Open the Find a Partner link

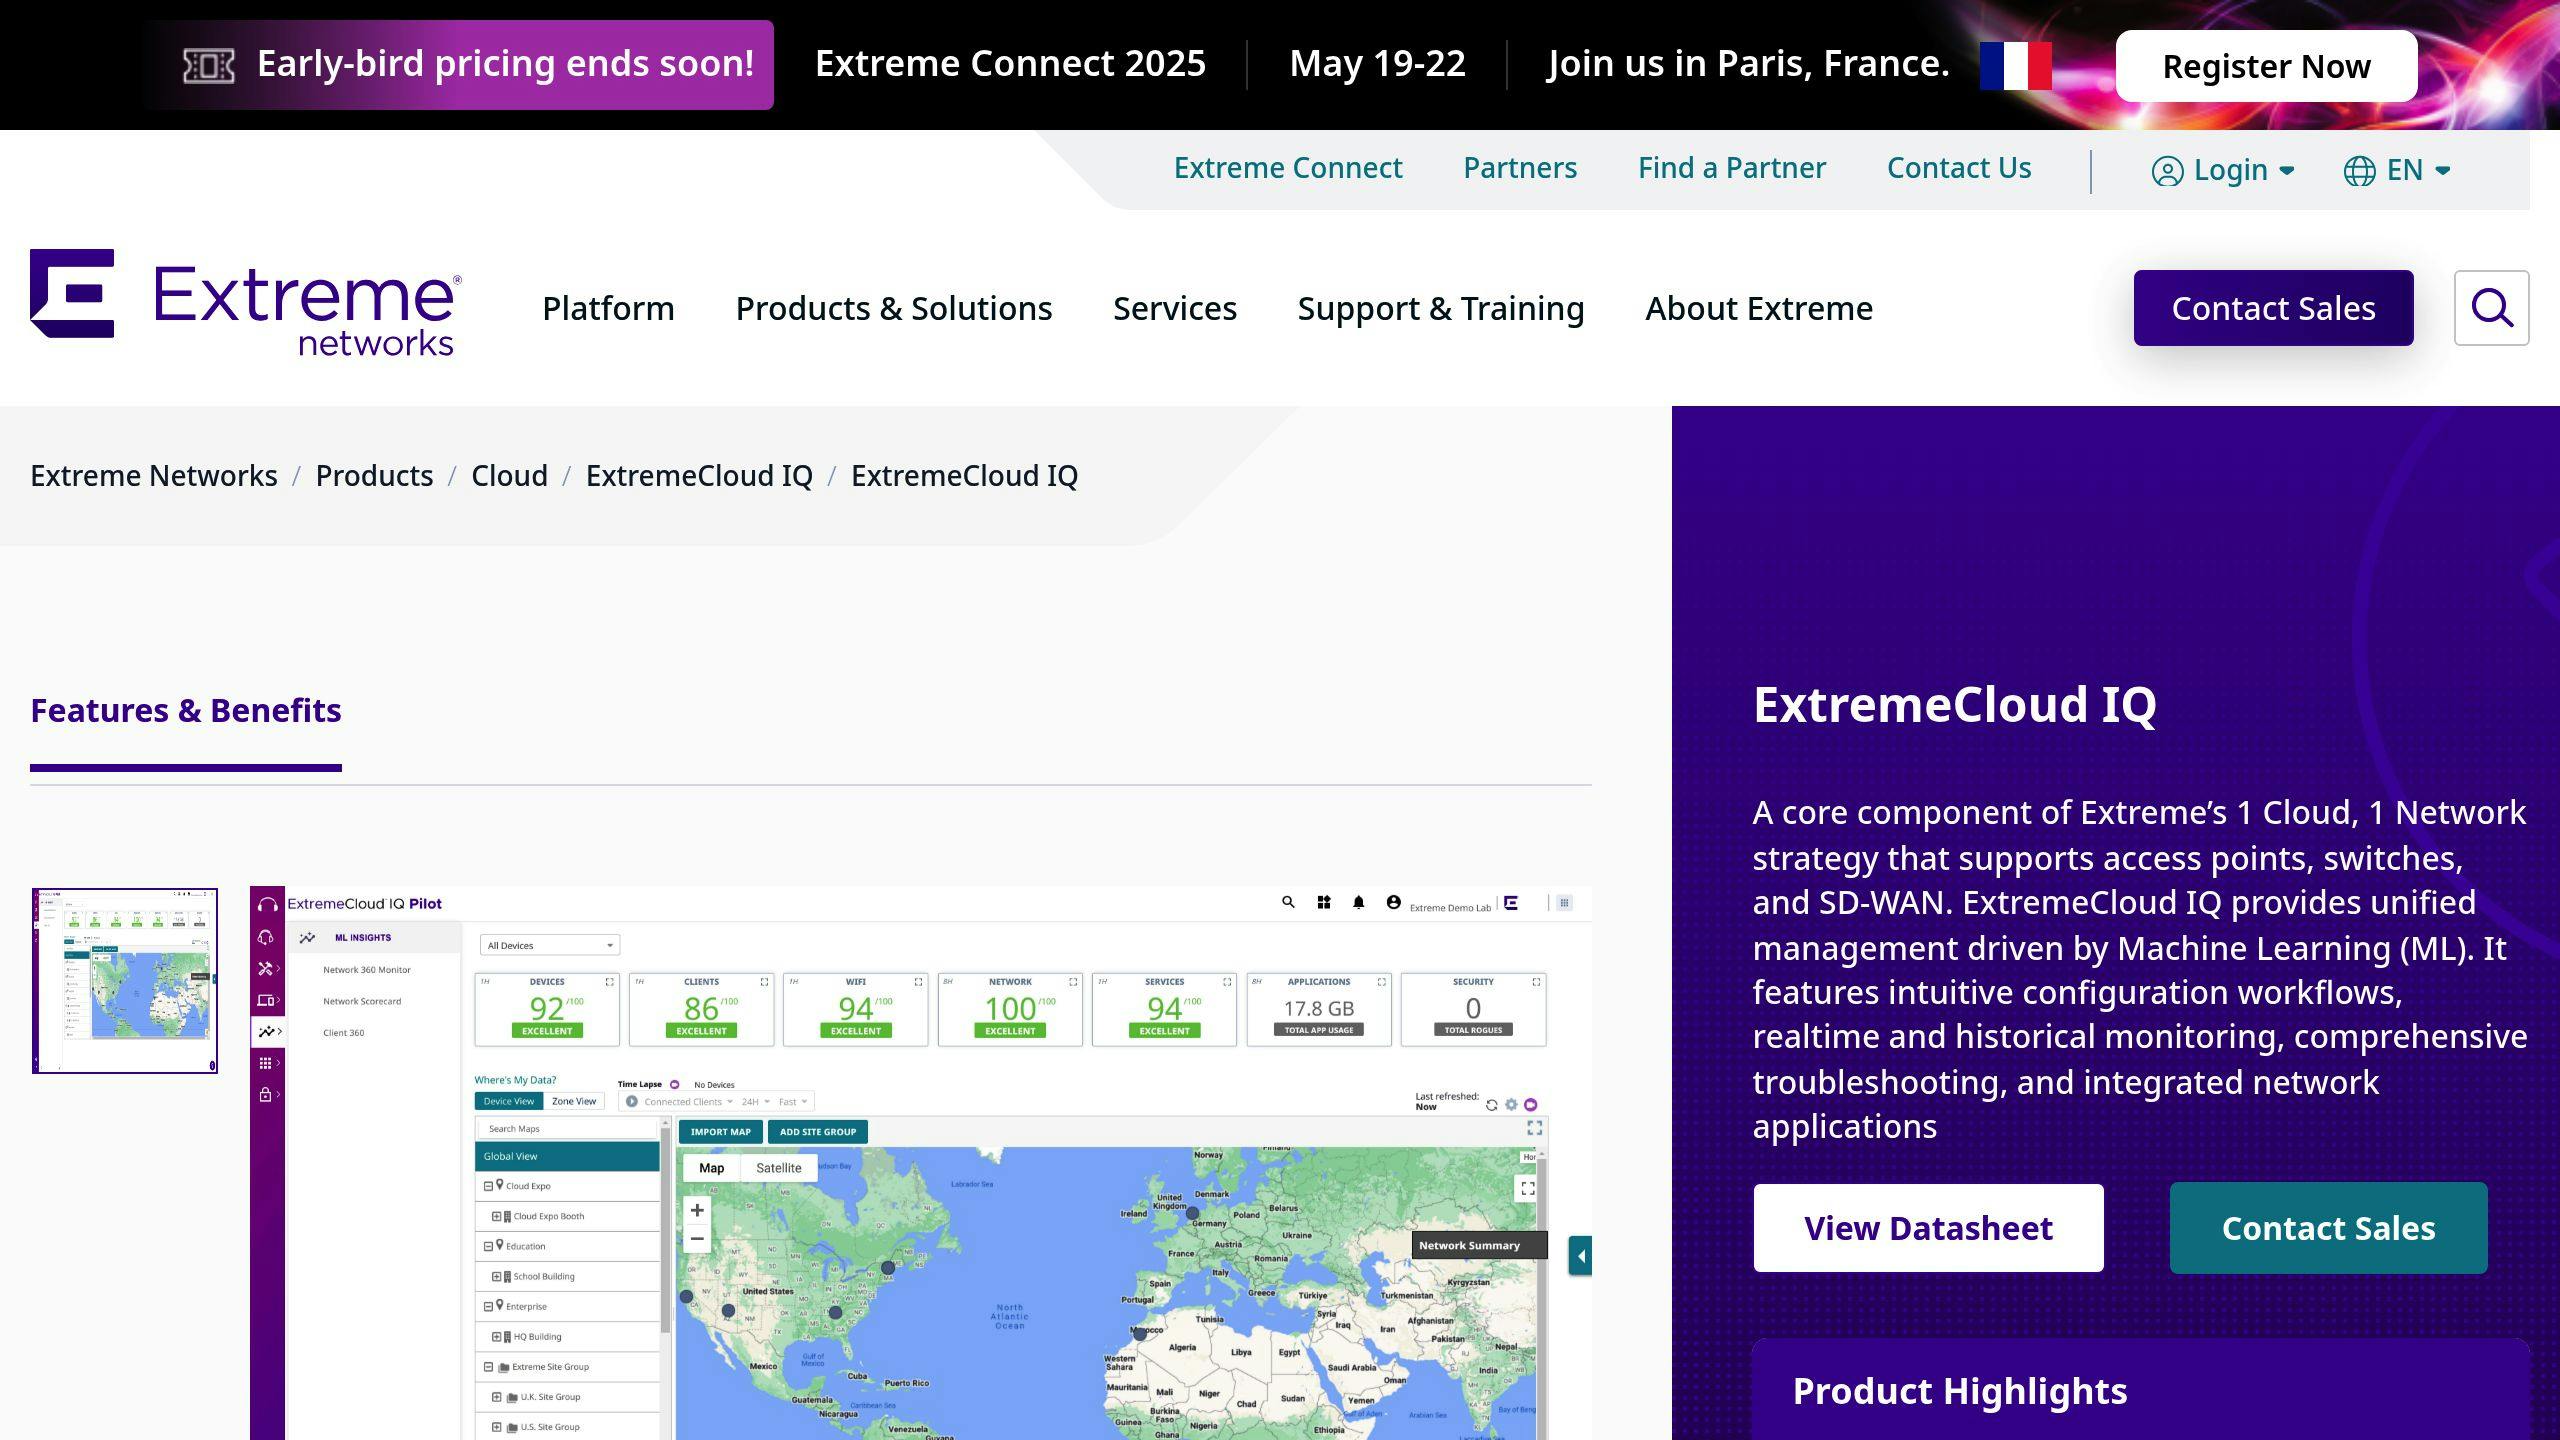click(1732, 168)
